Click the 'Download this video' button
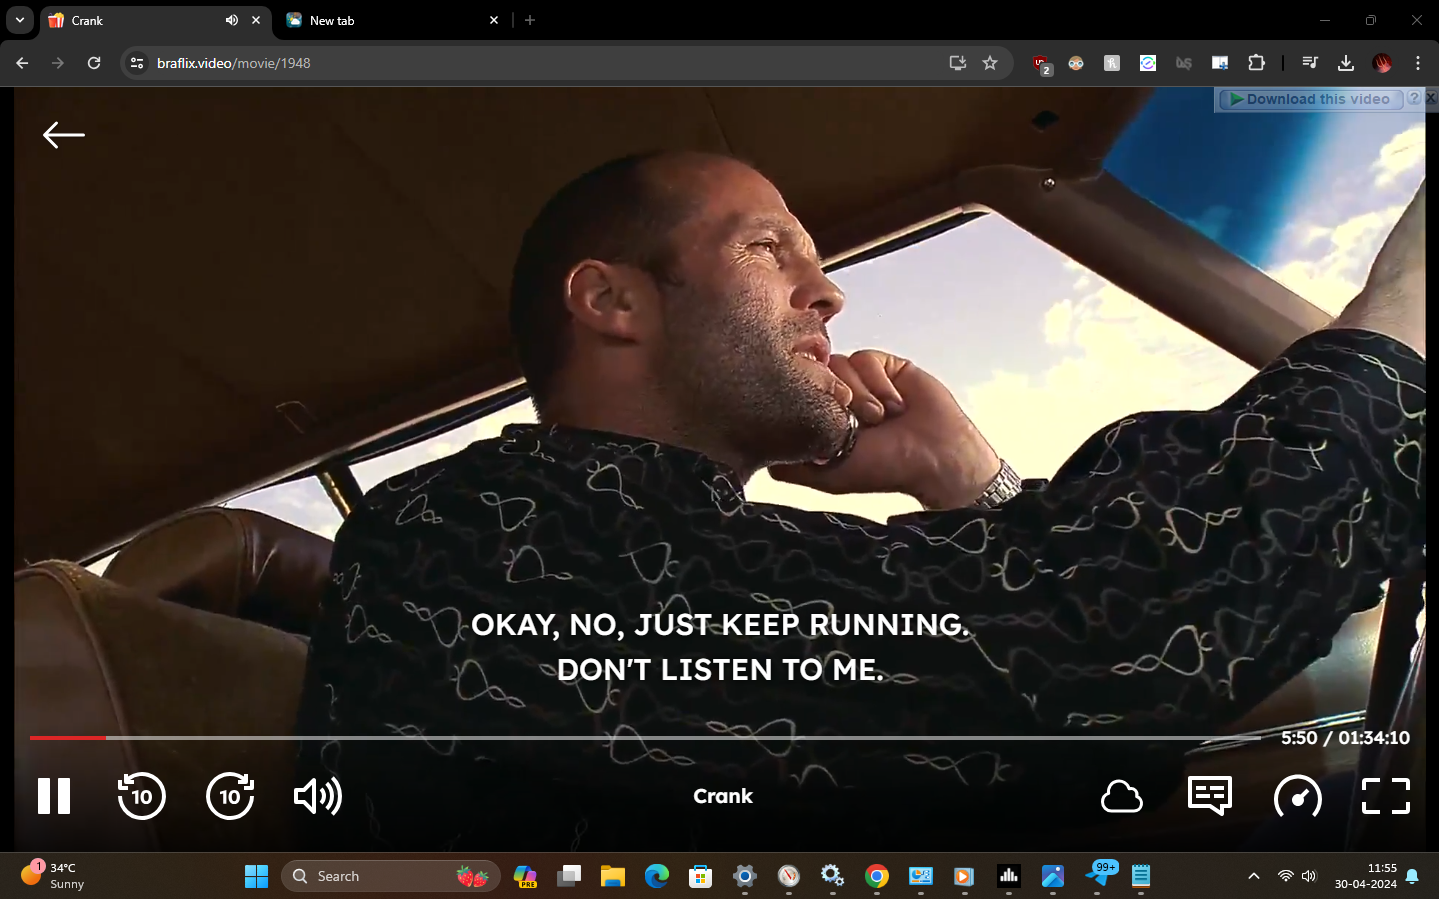Screen dimensions: 1439x899 pyautogui.click(x=1310, y=99)
